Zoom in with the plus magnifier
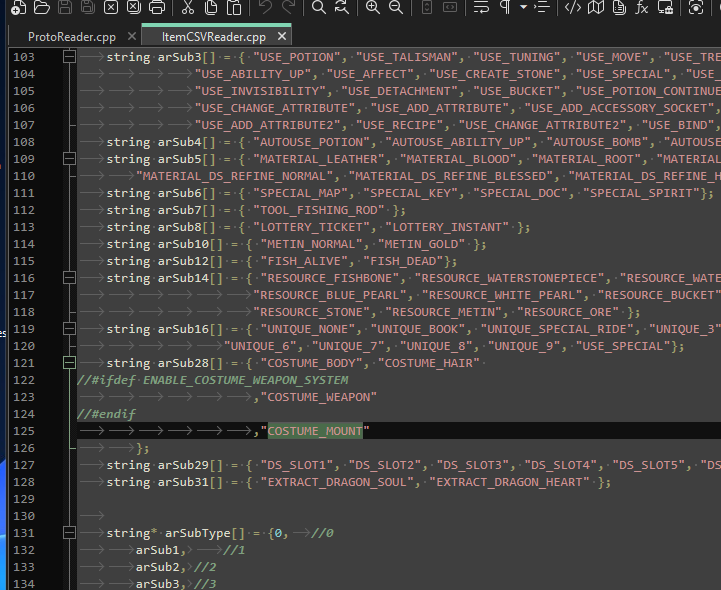 pos(372,7)
